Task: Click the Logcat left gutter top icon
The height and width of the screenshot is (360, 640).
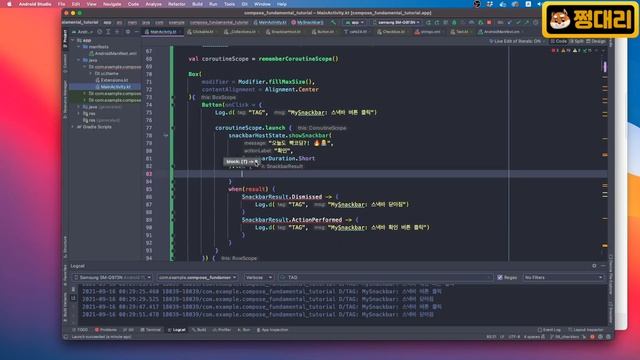Action: click(73, 289)
